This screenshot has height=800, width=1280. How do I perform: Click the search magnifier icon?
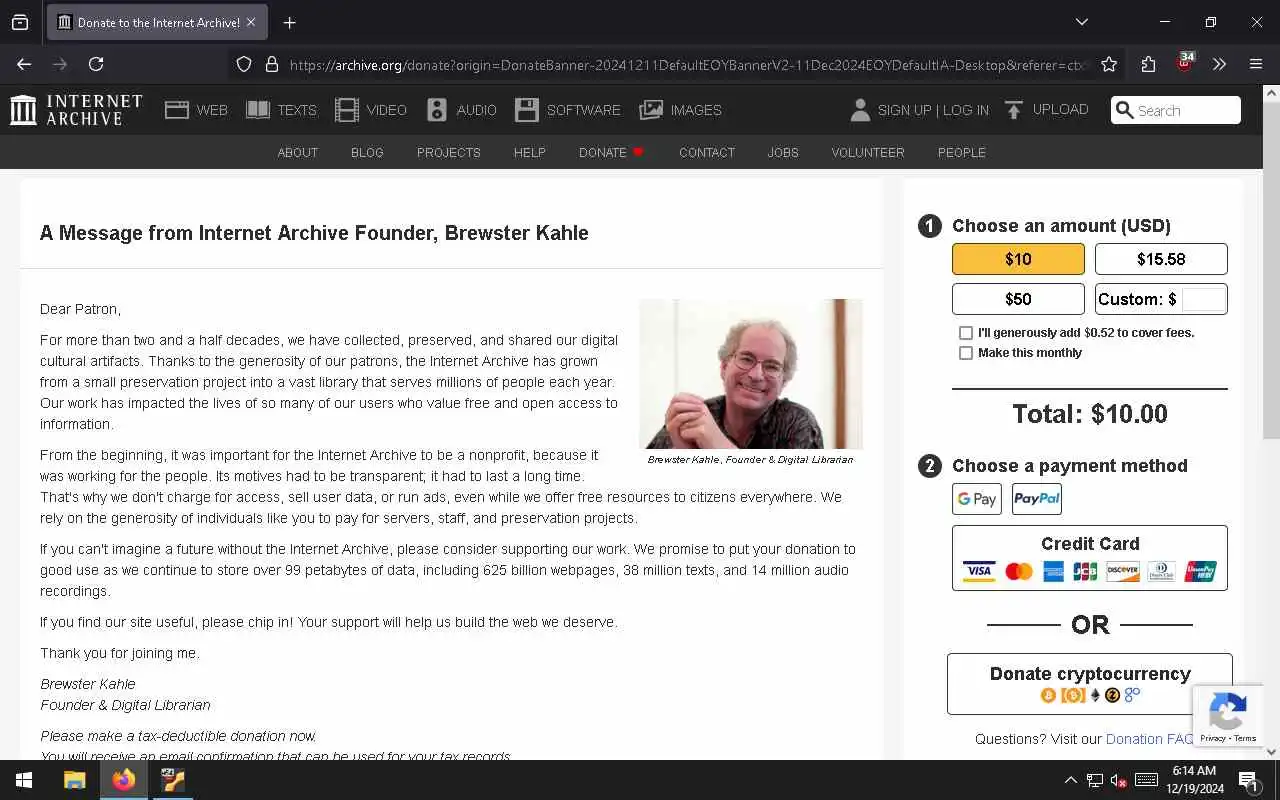tap(1125, 110)
